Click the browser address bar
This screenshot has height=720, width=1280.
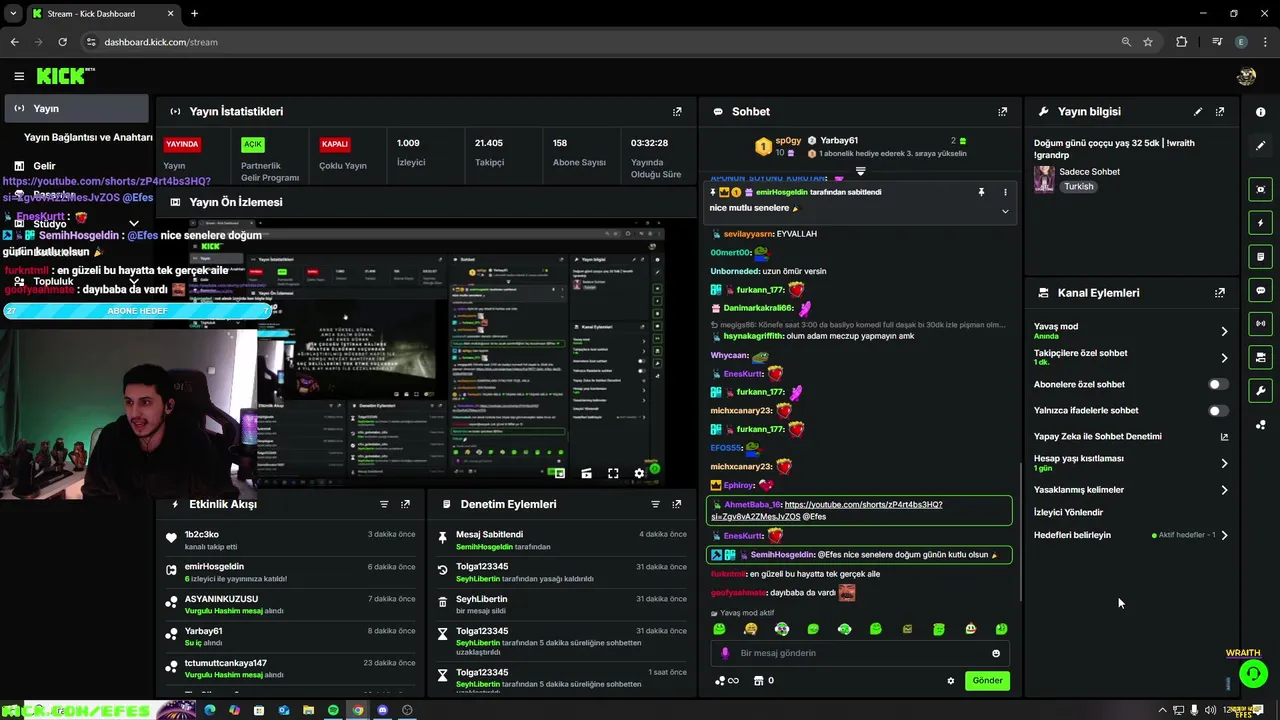pos(600,42)
